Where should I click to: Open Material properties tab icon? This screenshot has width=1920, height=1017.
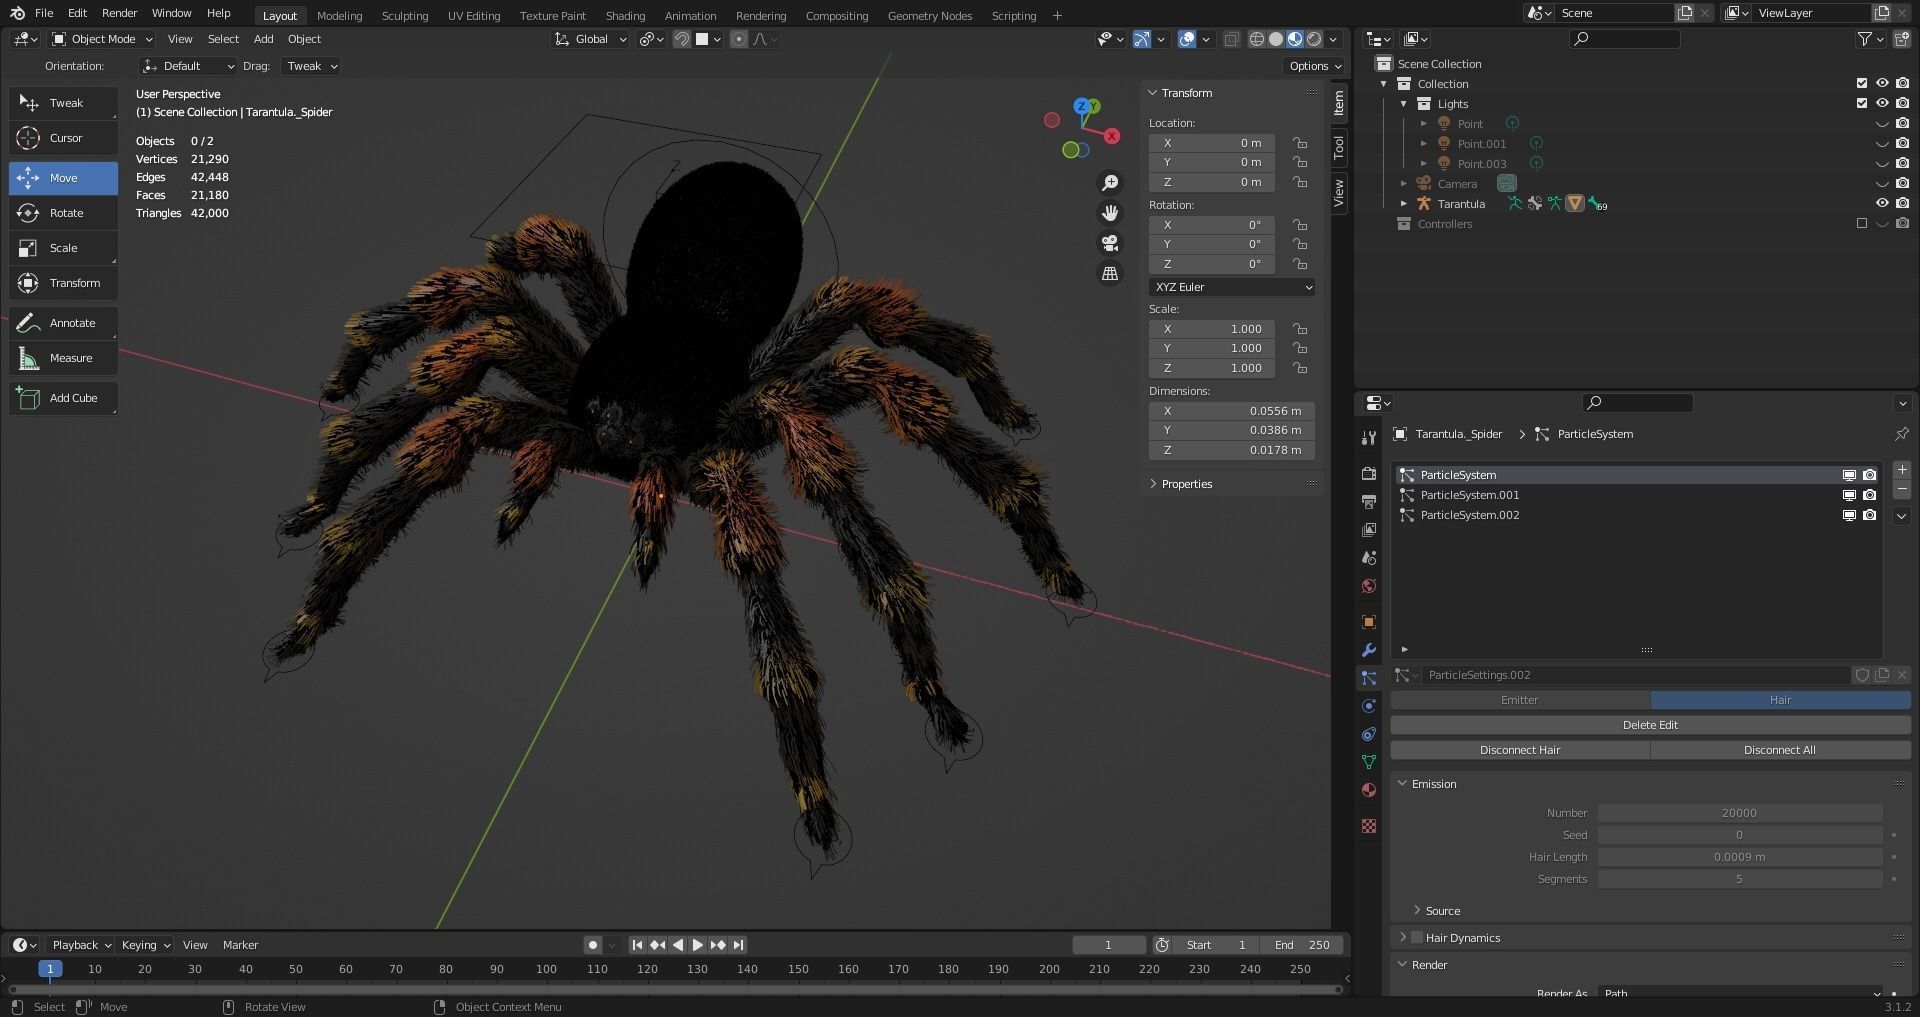pos(1369,790)
